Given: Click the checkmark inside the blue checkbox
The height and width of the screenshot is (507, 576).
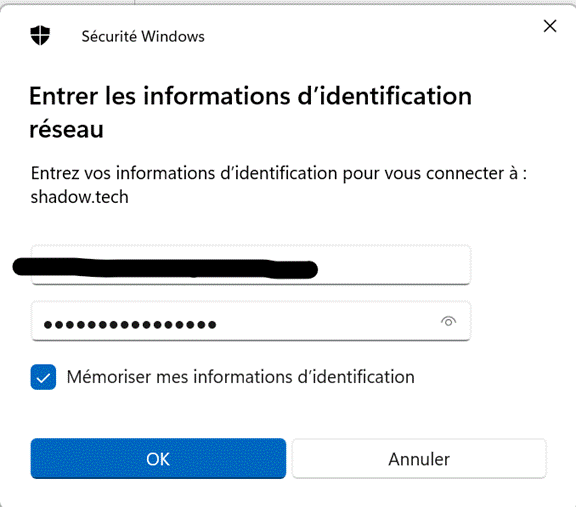Looking at the screenshot, I should pos(43,378).
